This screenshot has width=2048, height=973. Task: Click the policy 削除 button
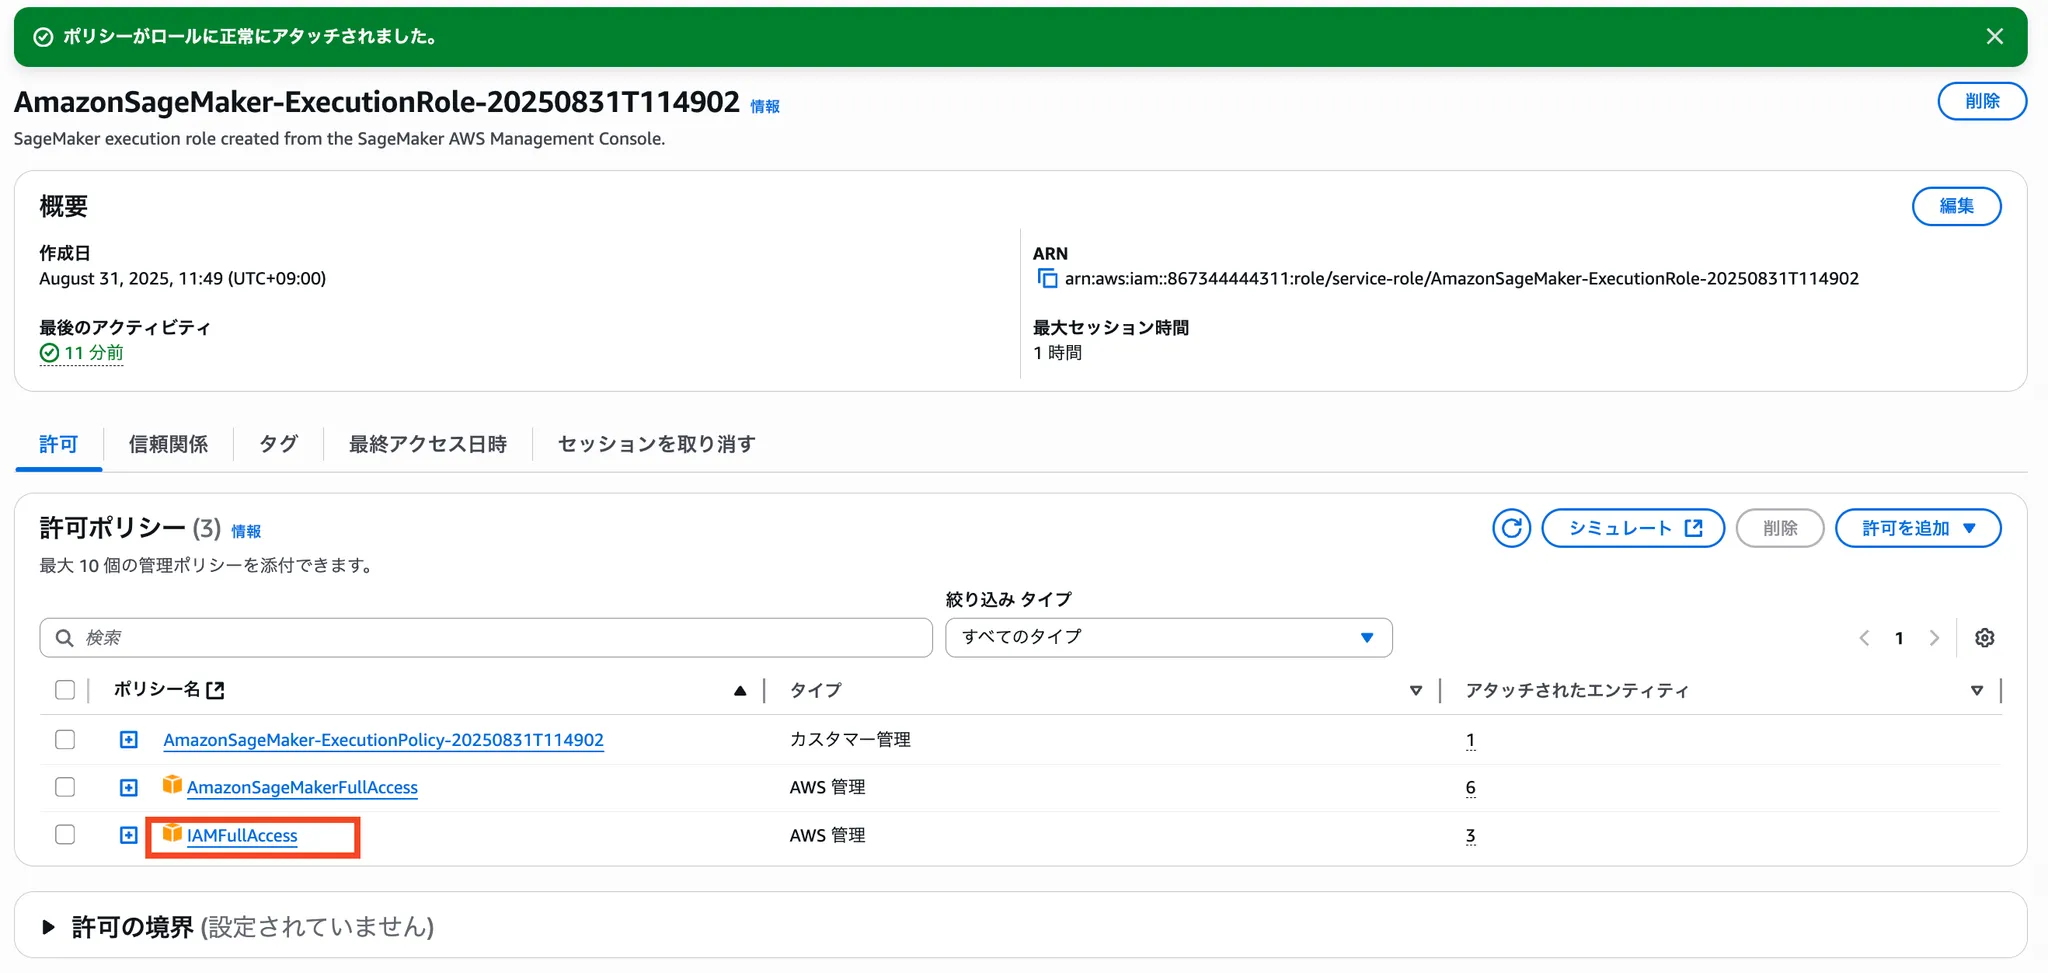(1780, 528)
